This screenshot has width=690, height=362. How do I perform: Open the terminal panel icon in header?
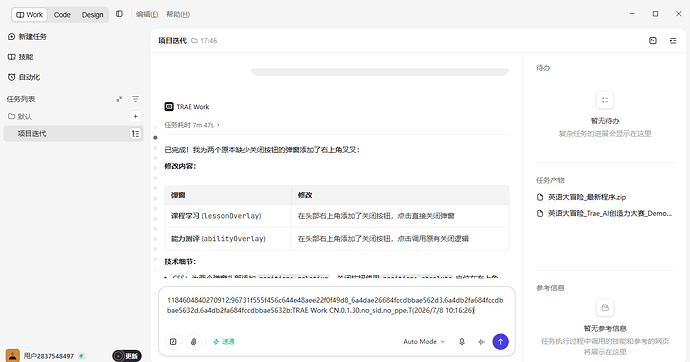coord(653,40)
